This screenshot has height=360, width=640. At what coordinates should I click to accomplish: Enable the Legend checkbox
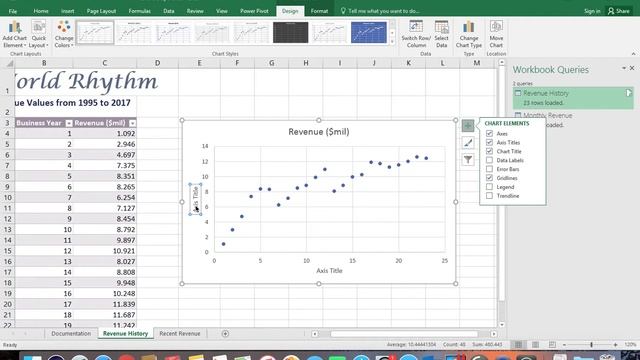pos(489,187)
